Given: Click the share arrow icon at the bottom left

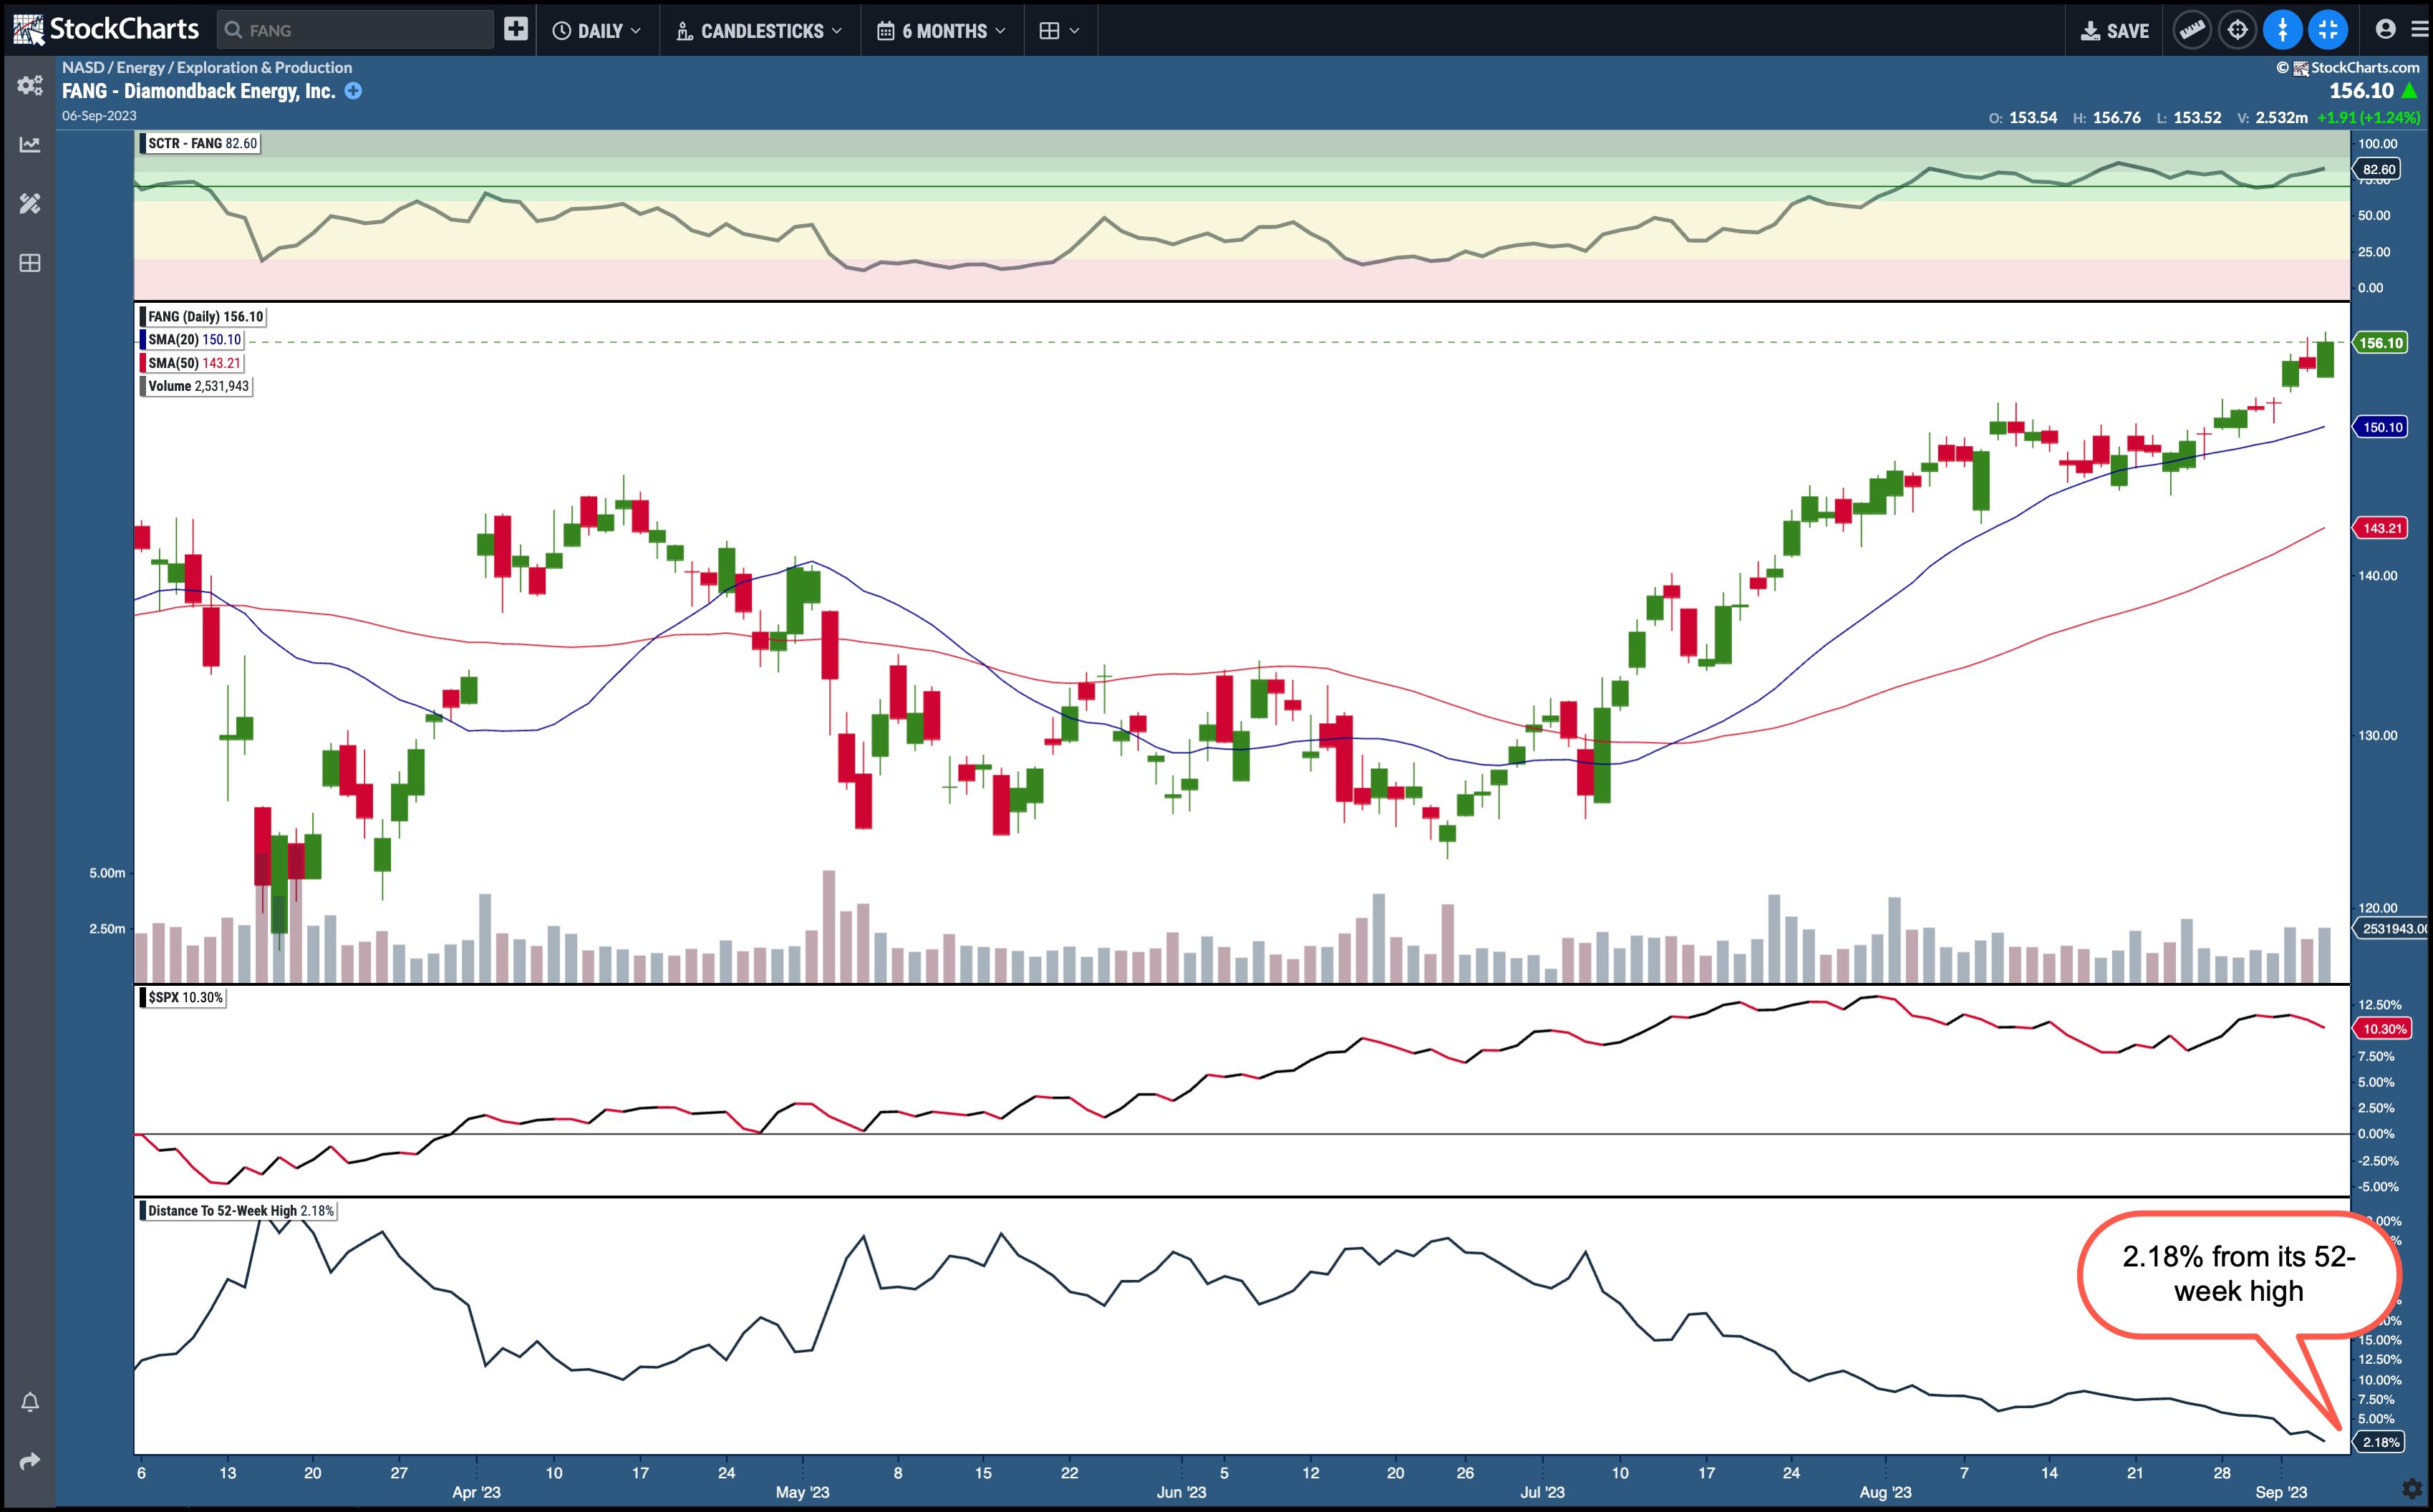Looking at the screenshot, I should click(30, 1461).
